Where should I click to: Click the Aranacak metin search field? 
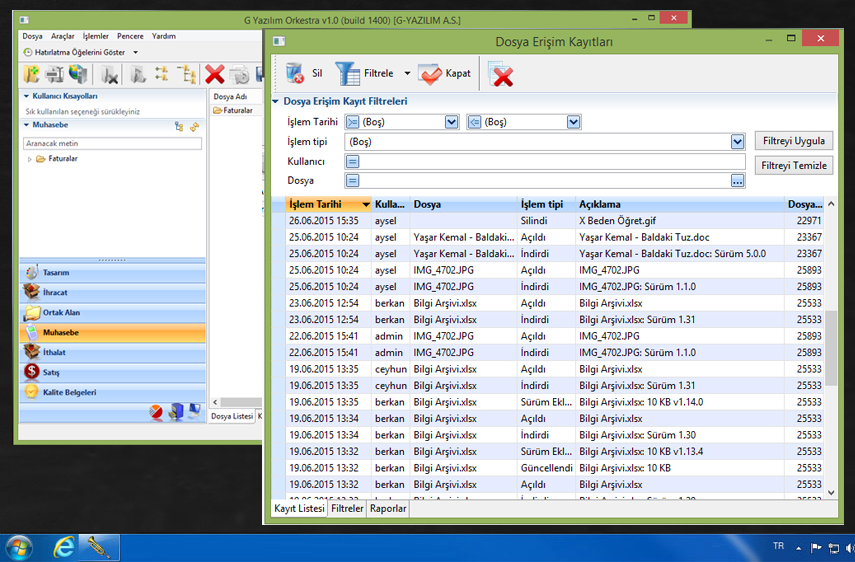pos(112,144)
